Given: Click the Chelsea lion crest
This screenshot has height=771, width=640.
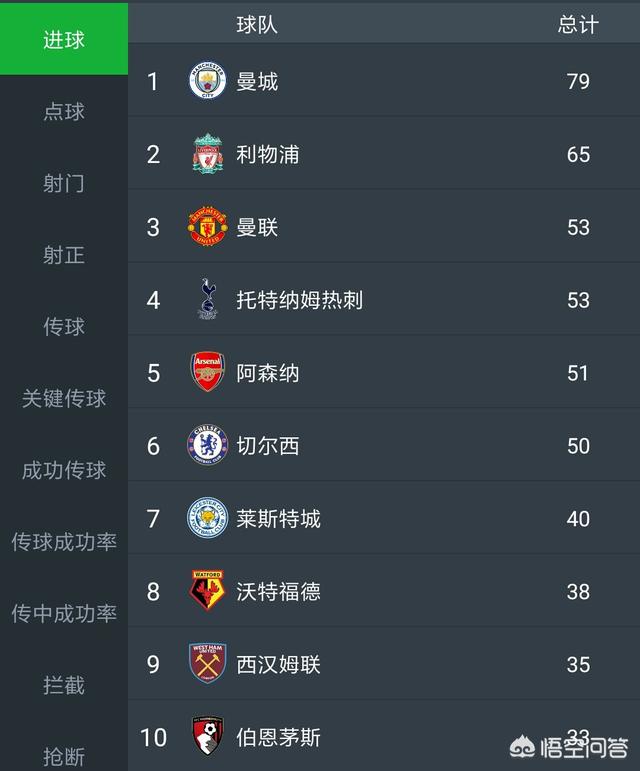Looking at the screenshot, I should pos(207,445).
